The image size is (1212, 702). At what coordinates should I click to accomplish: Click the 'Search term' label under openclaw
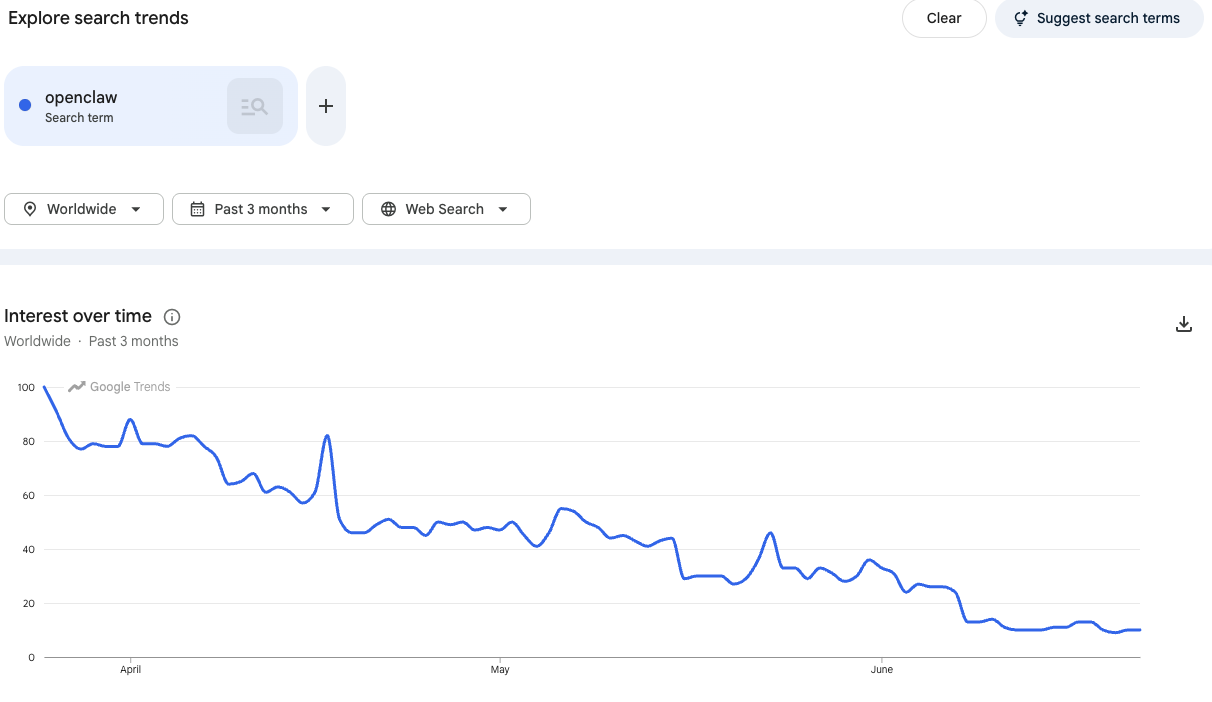[x=79, y=118]
